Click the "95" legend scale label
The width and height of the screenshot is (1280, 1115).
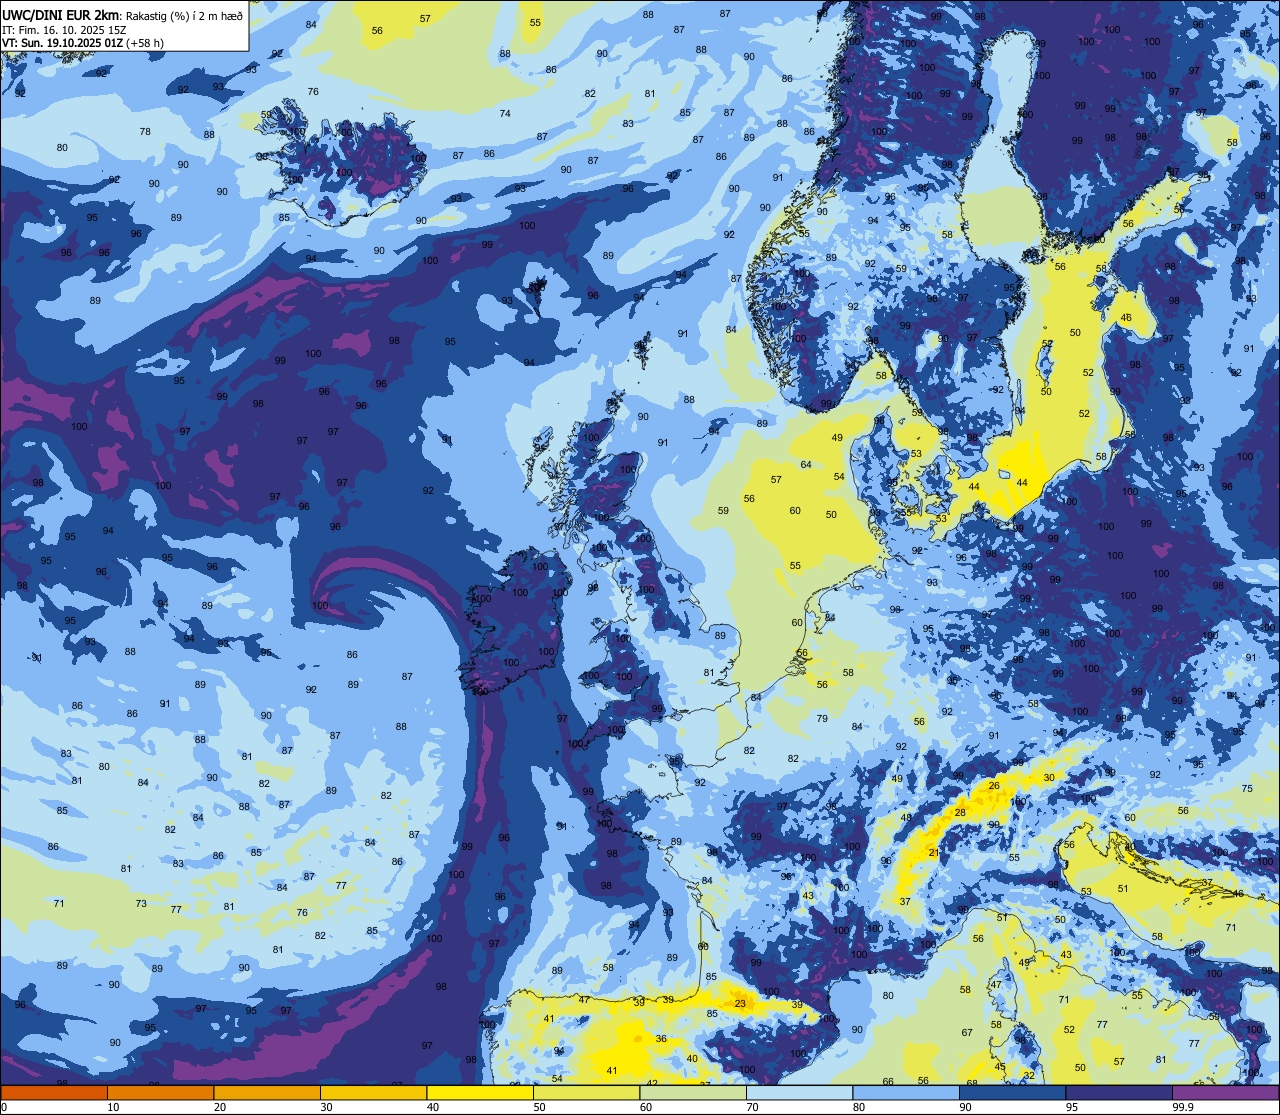tap(1072, 1107)
